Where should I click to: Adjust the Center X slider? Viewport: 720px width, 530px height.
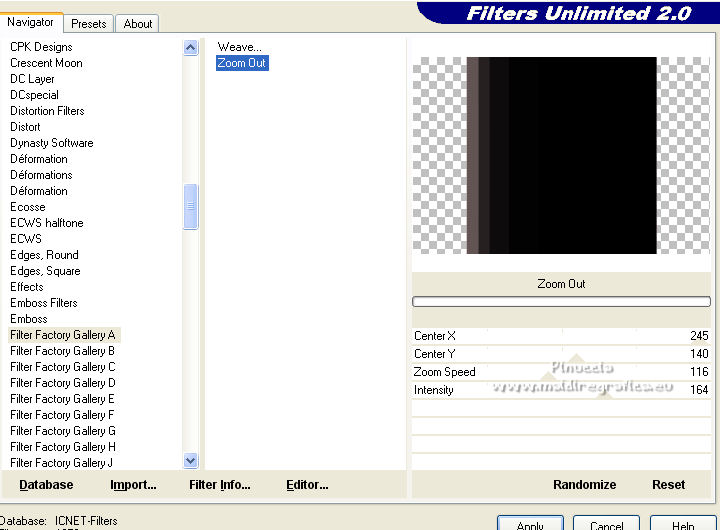click(561, 336)
